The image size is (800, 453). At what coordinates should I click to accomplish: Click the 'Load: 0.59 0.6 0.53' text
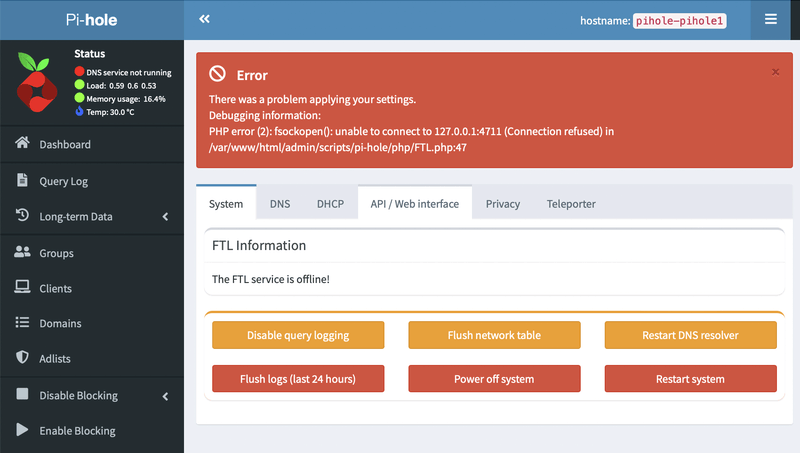tap(121, 86)
